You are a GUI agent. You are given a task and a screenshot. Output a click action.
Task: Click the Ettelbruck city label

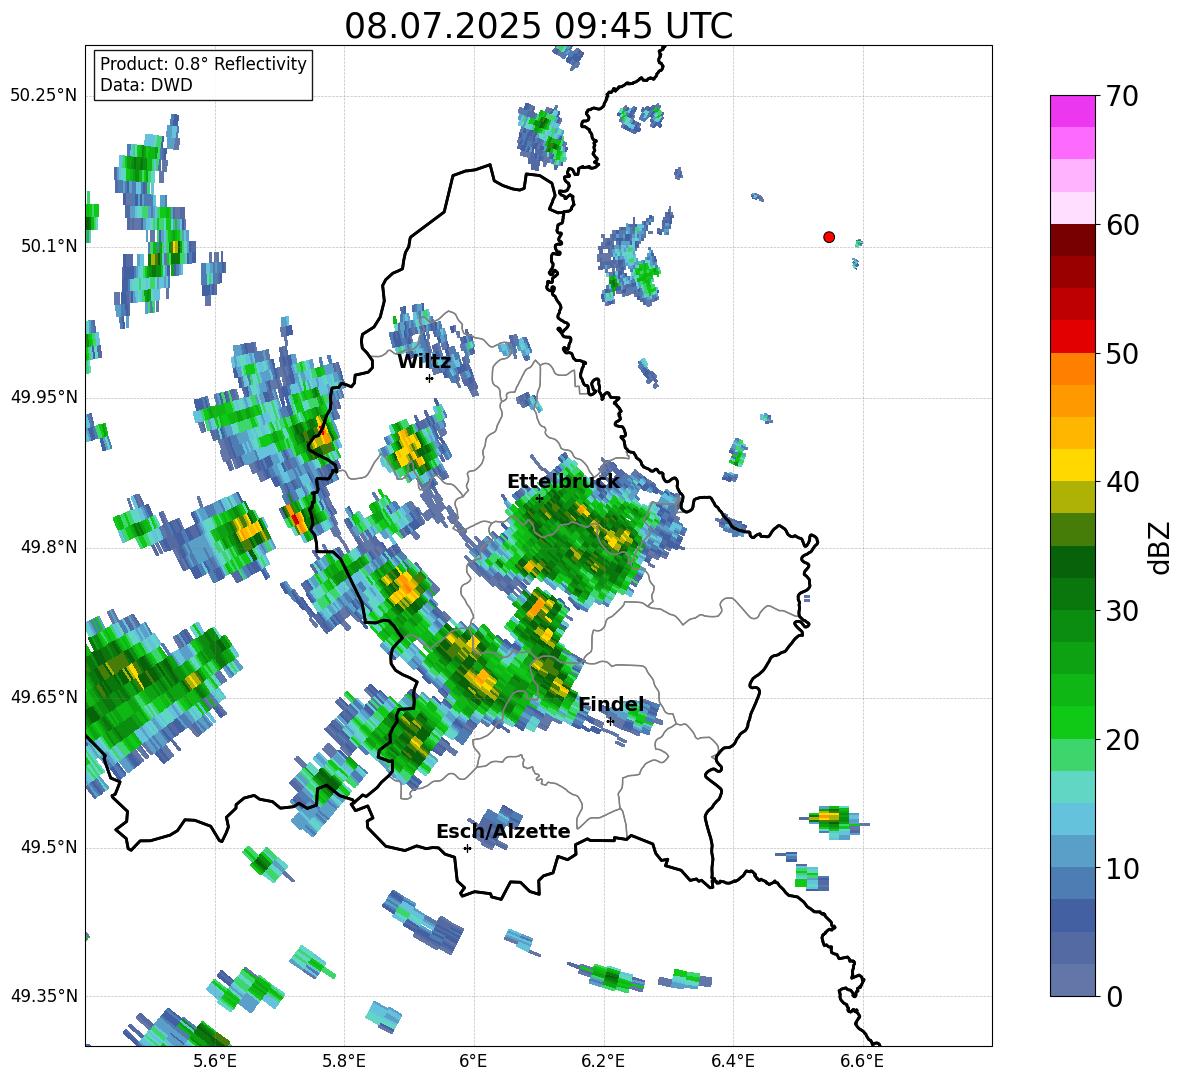[563, 482]
